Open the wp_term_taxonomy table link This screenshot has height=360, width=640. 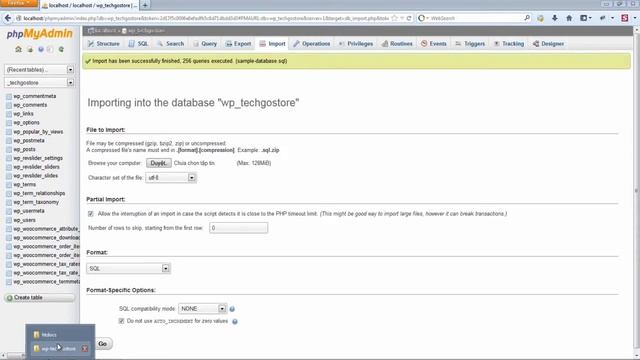36,202
